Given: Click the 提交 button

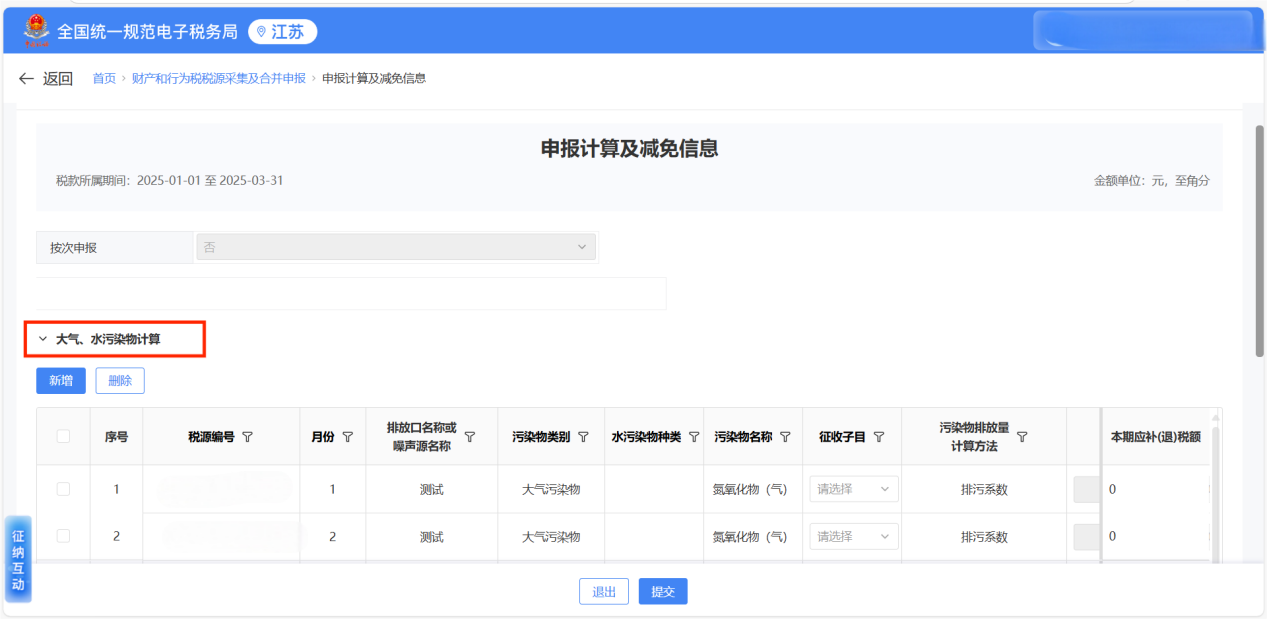Looking at the screenshot, I should click(663, 591).
